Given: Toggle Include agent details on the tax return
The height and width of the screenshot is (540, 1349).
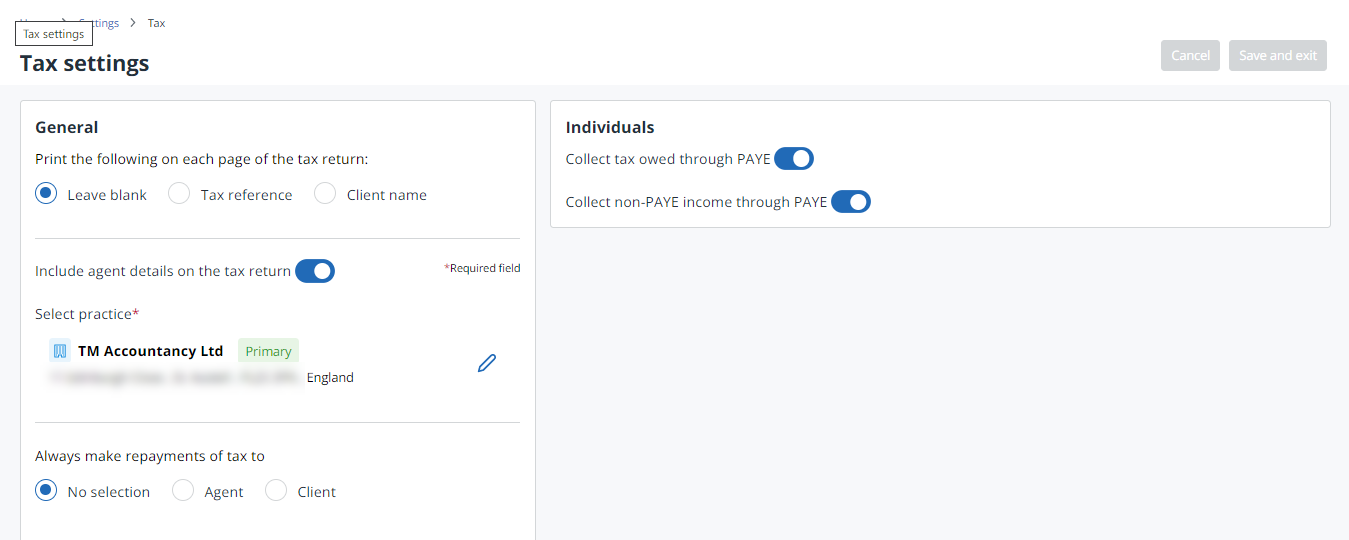Looking at the screenshot, I should click(315, 271).
